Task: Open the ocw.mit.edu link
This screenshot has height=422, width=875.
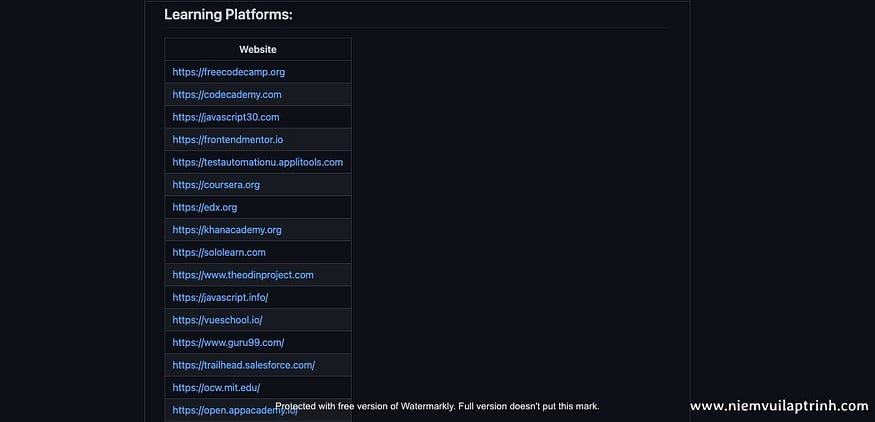Action: [x=216, y=387]
